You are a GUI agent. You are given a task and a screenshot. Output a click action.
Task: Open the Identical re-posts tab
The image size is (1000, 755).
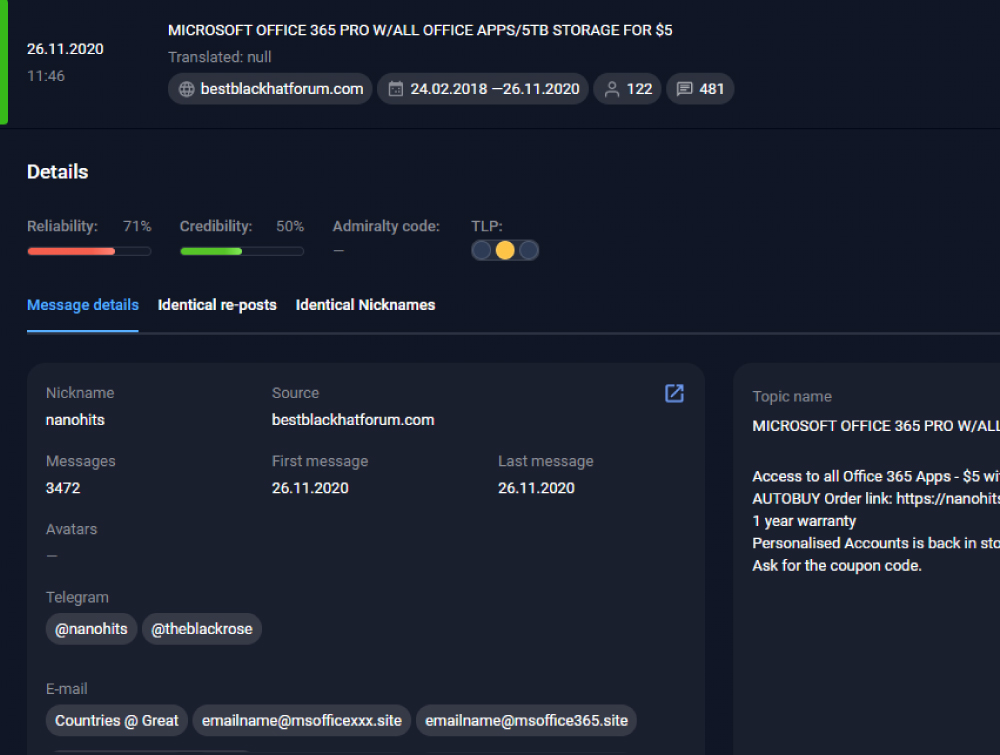coord(217,305)
